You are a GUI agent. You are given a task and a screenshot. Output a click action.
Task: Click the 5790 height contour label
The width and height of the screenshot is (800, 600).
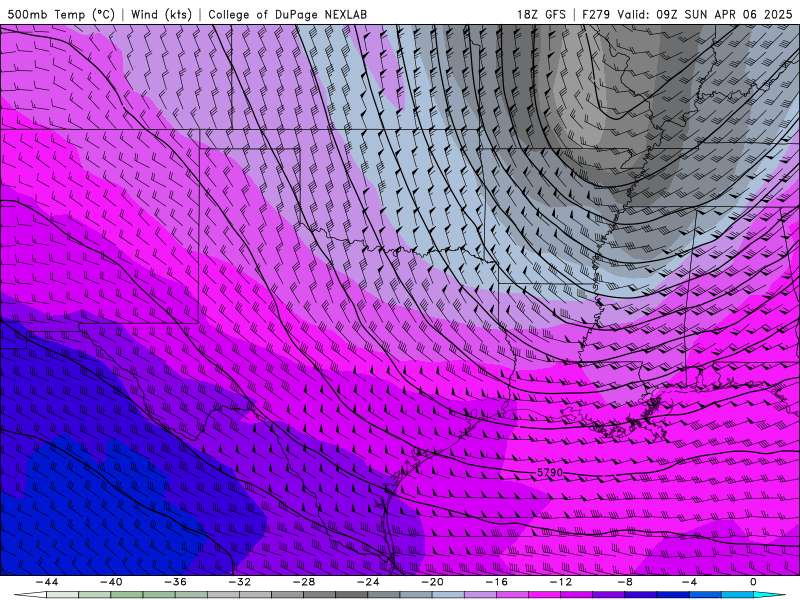(x=550, y=473)
